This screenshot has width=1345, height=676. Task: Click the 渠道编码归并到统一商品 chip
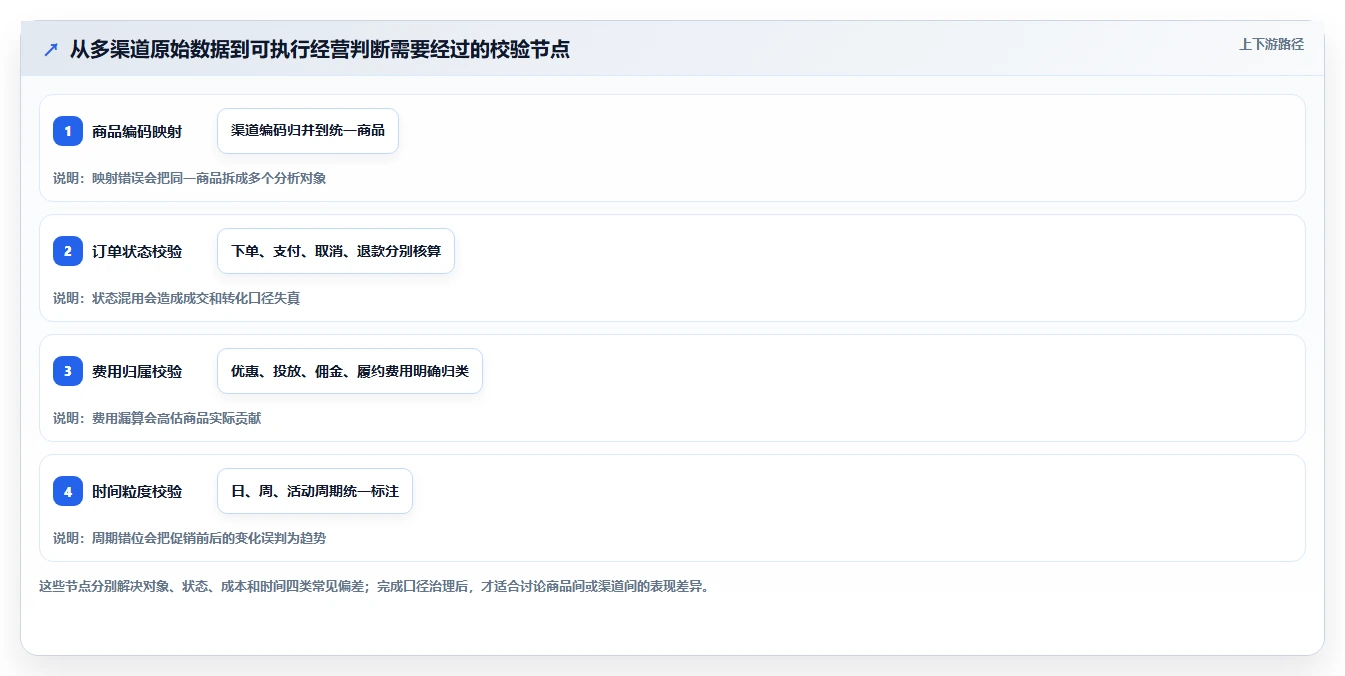pos(308,131)
